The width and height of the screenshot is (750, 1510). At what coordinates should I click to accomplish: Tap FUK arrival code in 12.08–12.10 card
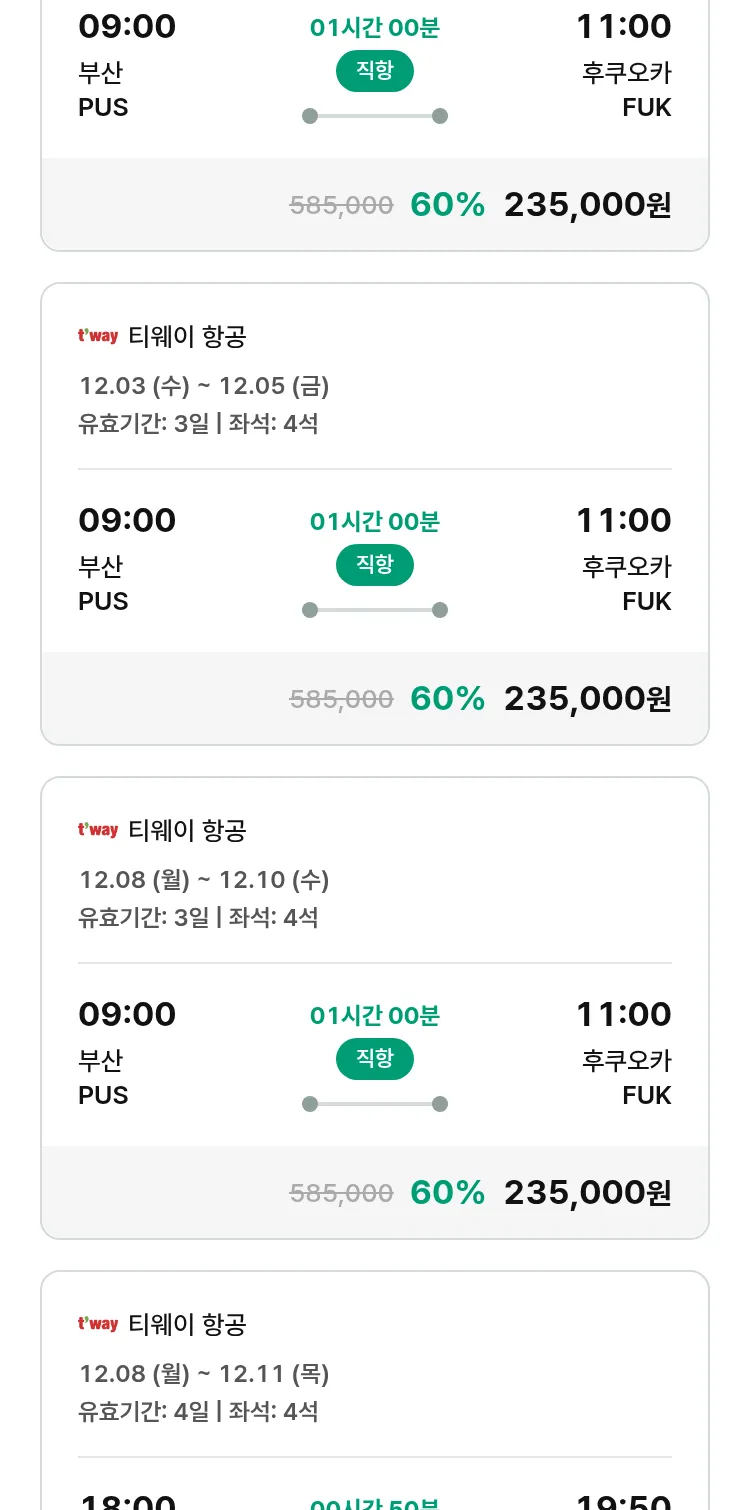coord(646,1096)
